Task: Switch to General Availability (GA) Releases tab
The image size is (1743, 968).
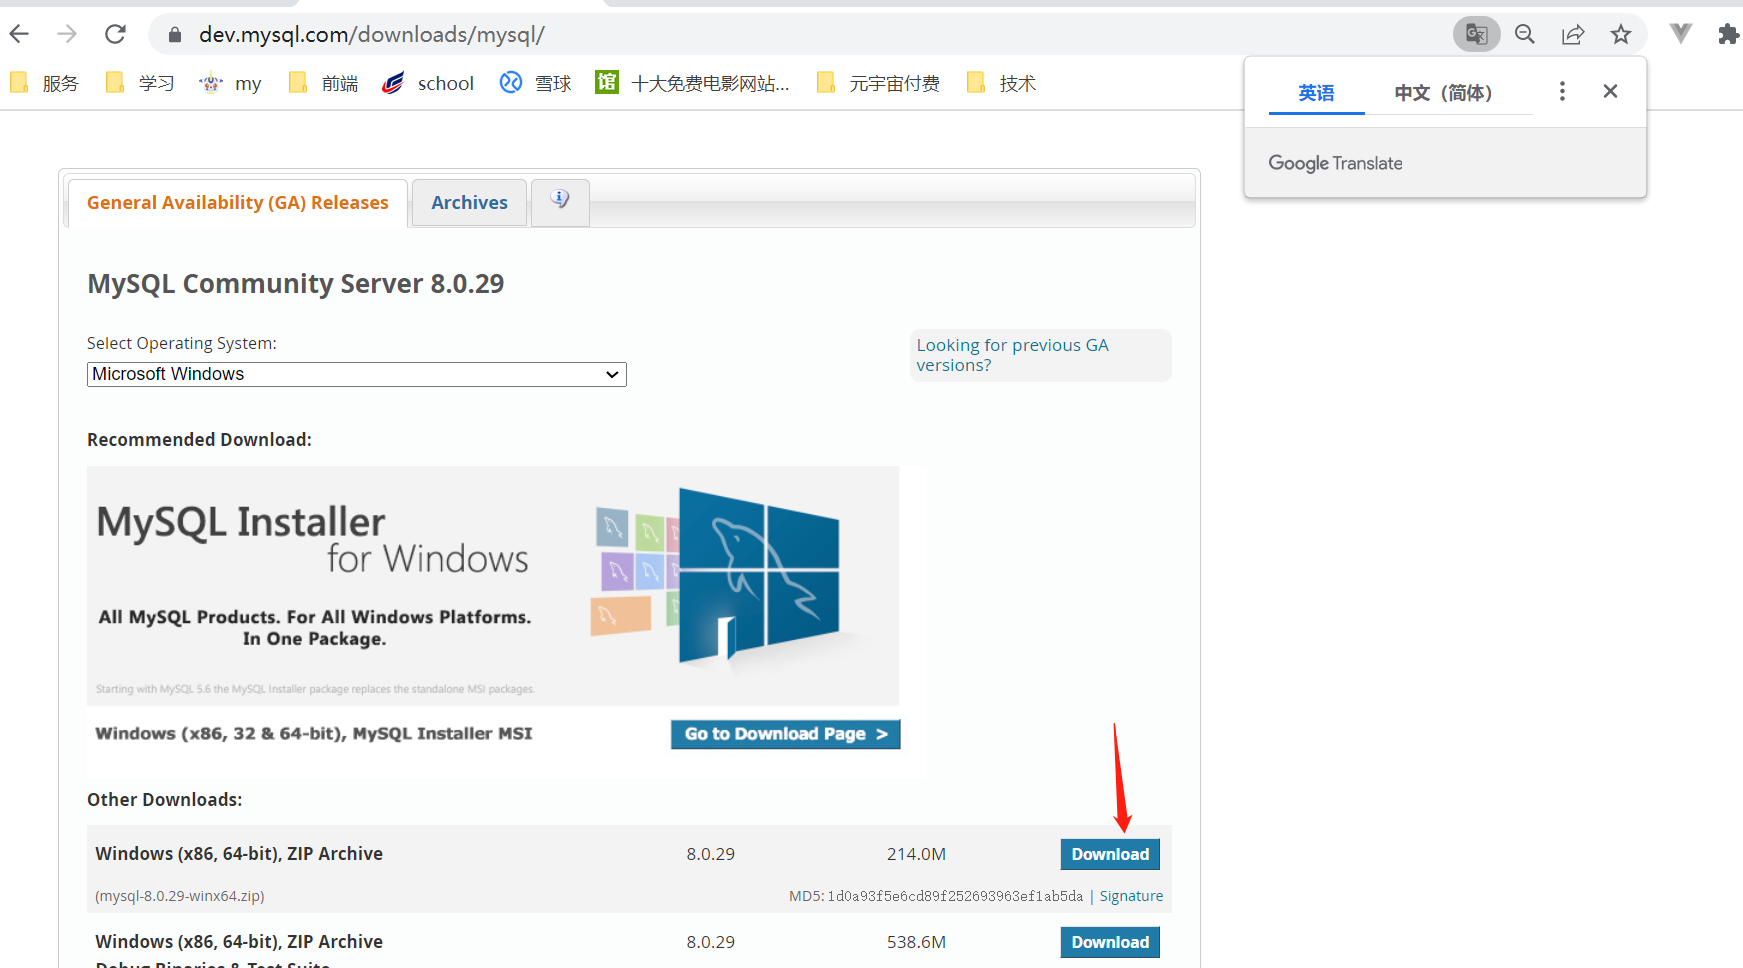Action: tap(238, 203)
